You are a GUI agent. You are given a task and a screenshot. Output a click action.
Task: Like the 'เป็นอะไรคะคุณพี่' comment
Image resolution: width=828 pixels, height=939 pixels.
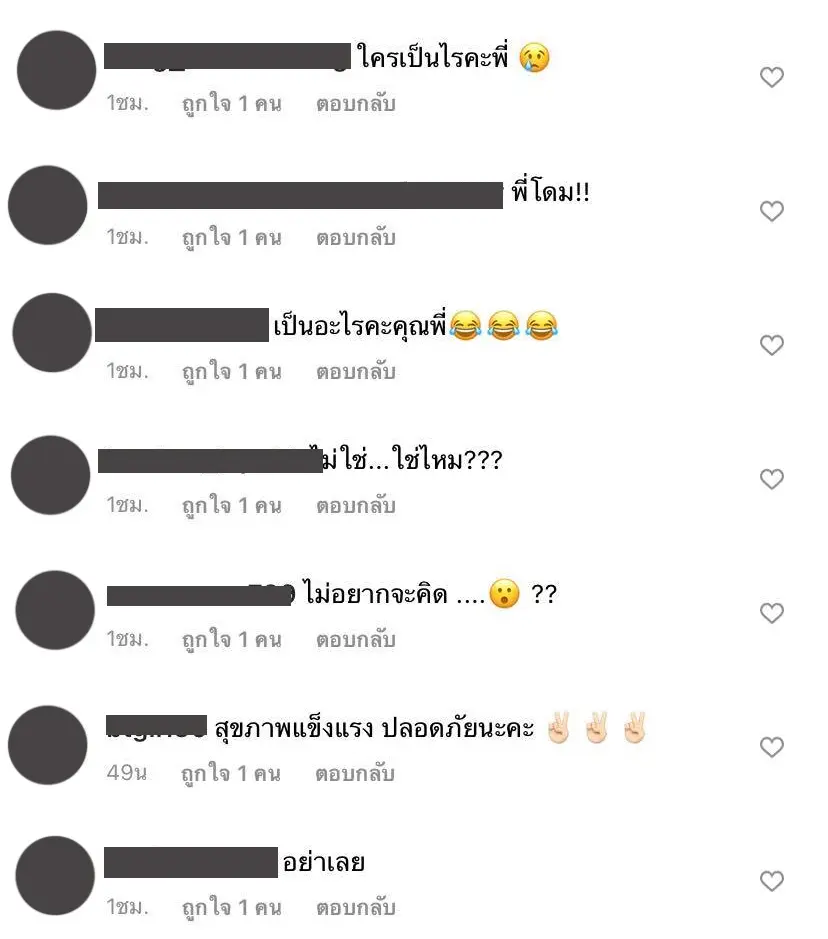point(772,345)
